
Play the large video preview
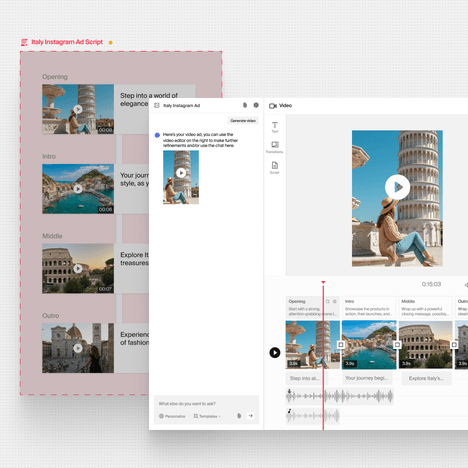[397, 187]
